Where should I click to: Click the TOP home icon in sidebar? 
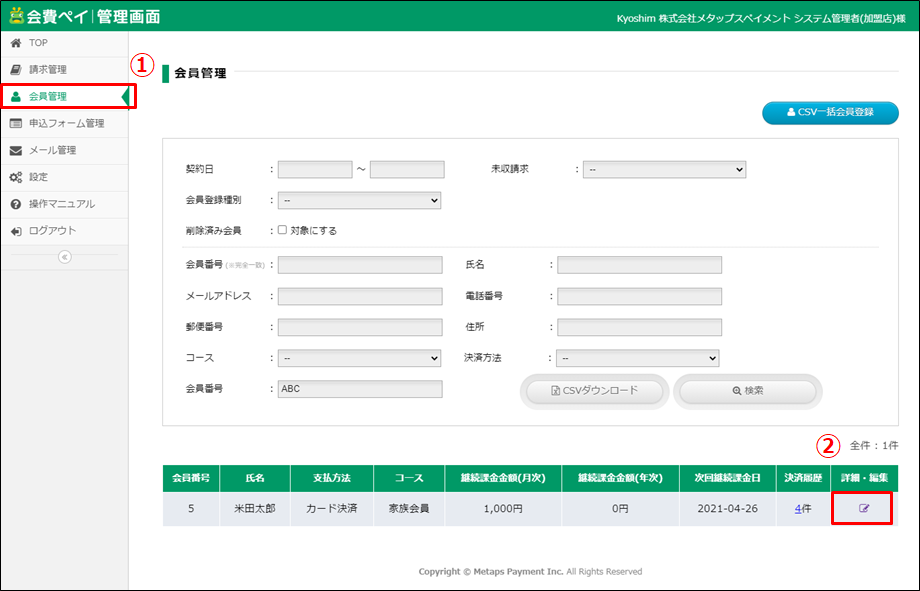pyautogui.click(x=16, y=43)
